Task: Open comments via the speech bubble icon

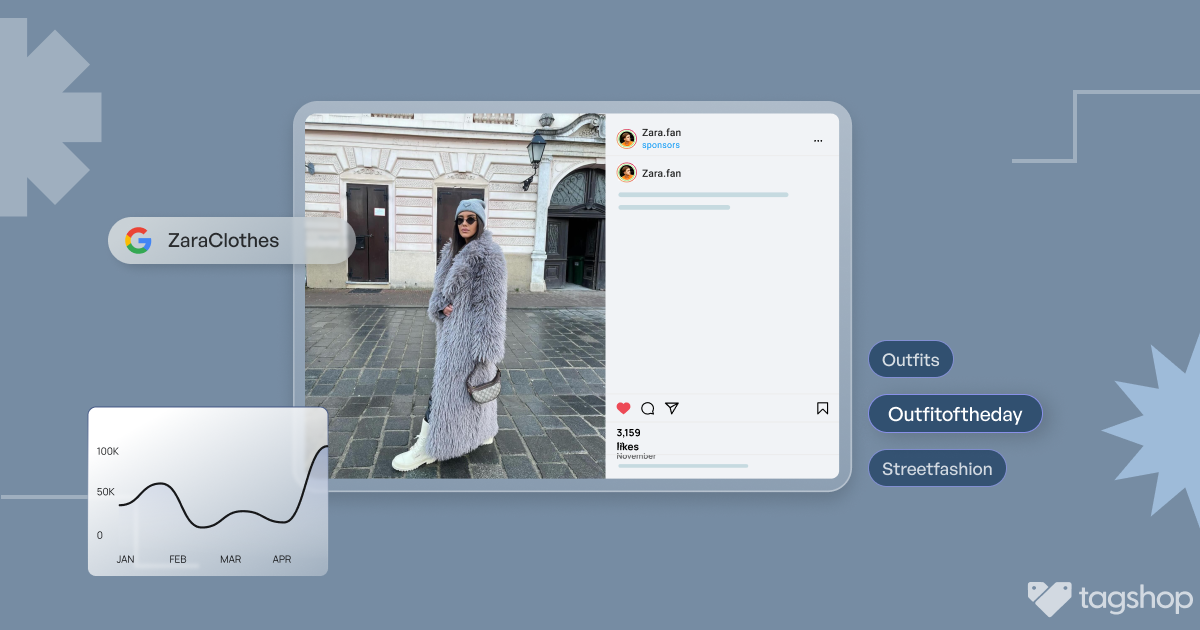Action: tap(648, 408)
